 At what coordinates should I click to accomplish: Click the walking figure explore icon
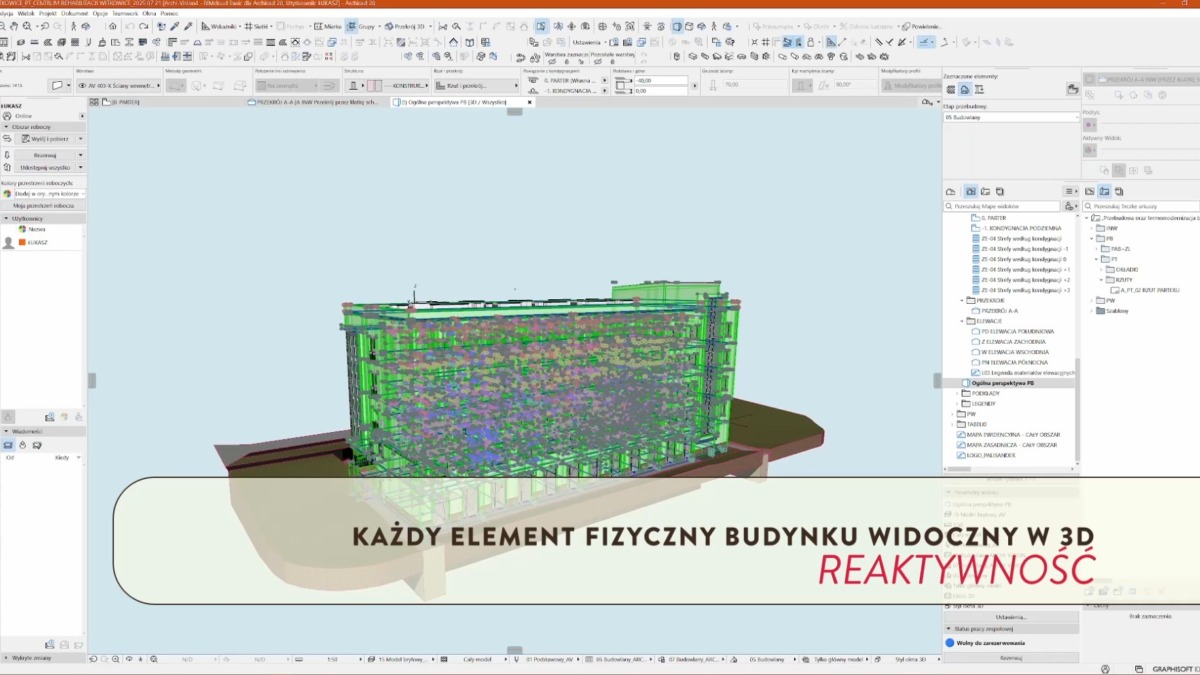(x=73, y=25)
